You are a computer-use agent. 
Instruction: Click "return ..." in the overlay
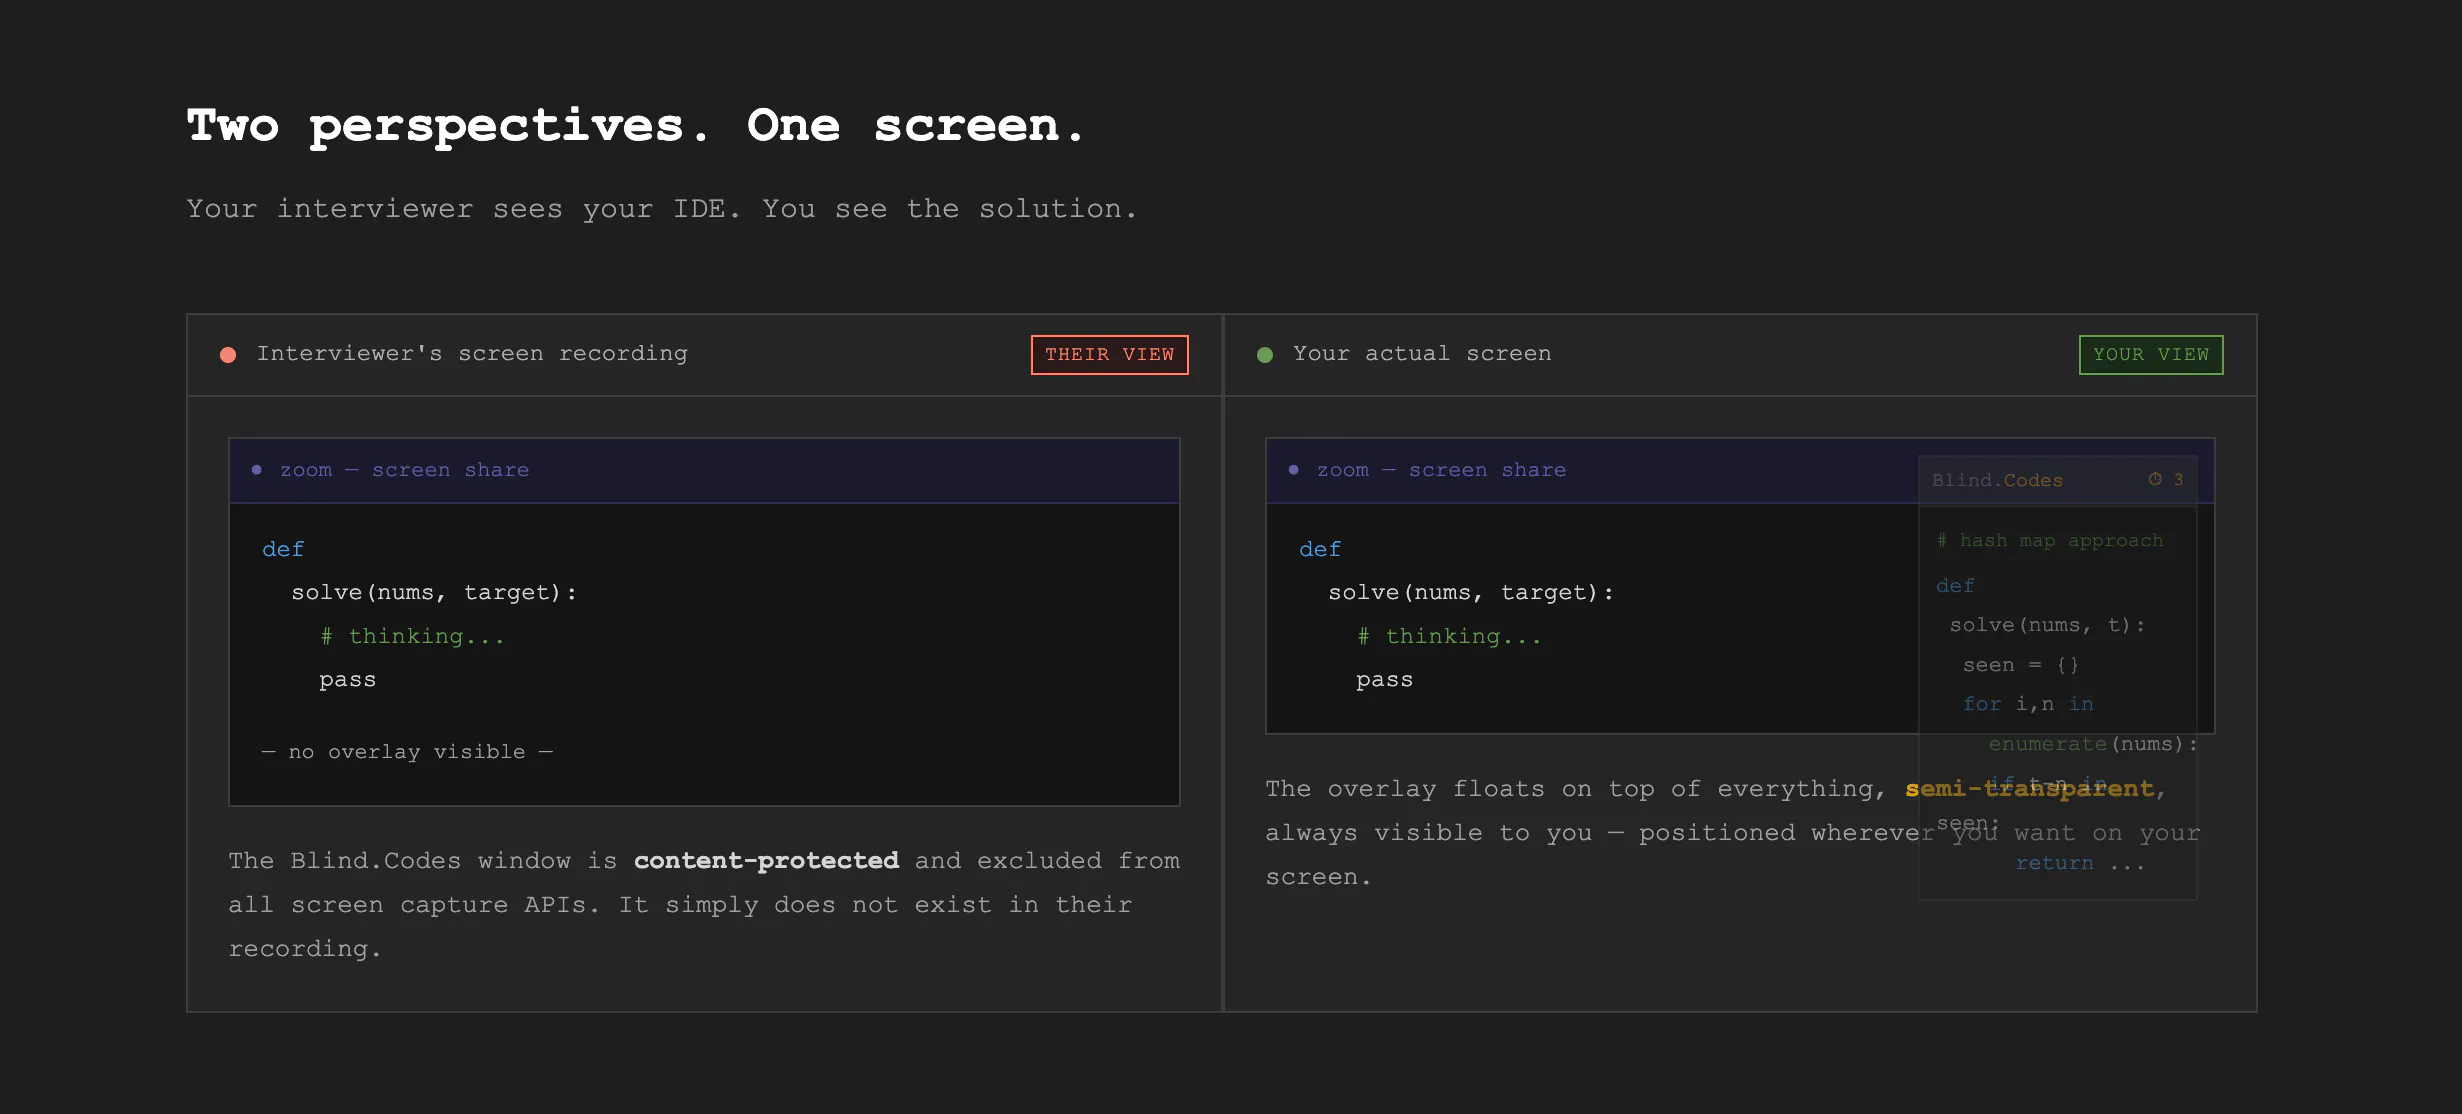[2080, 864]
